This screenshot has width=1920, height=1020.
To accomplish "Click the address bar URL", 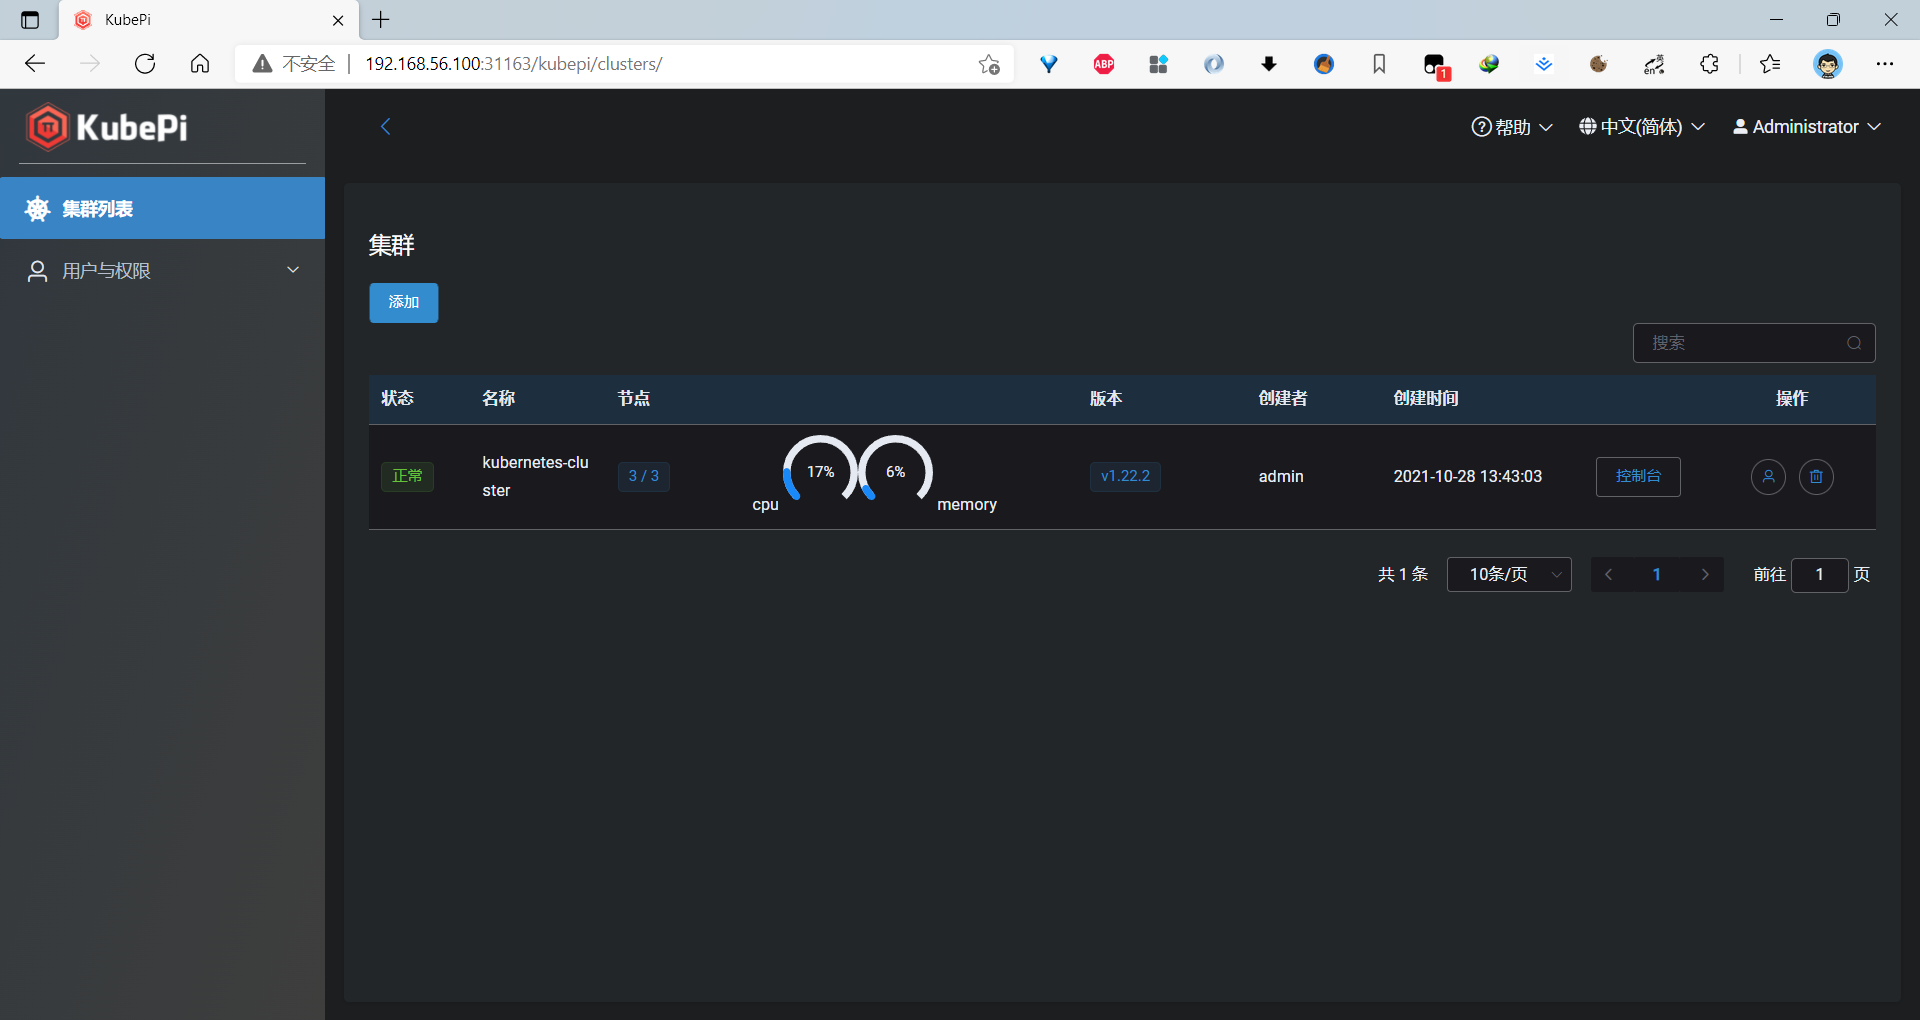I will click(513, 64).
